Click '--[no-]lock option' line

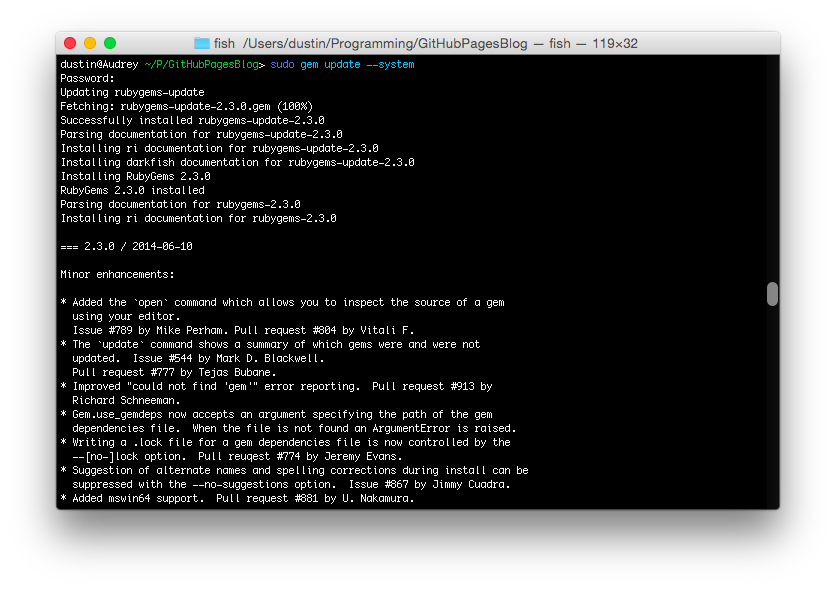point(237,456)
